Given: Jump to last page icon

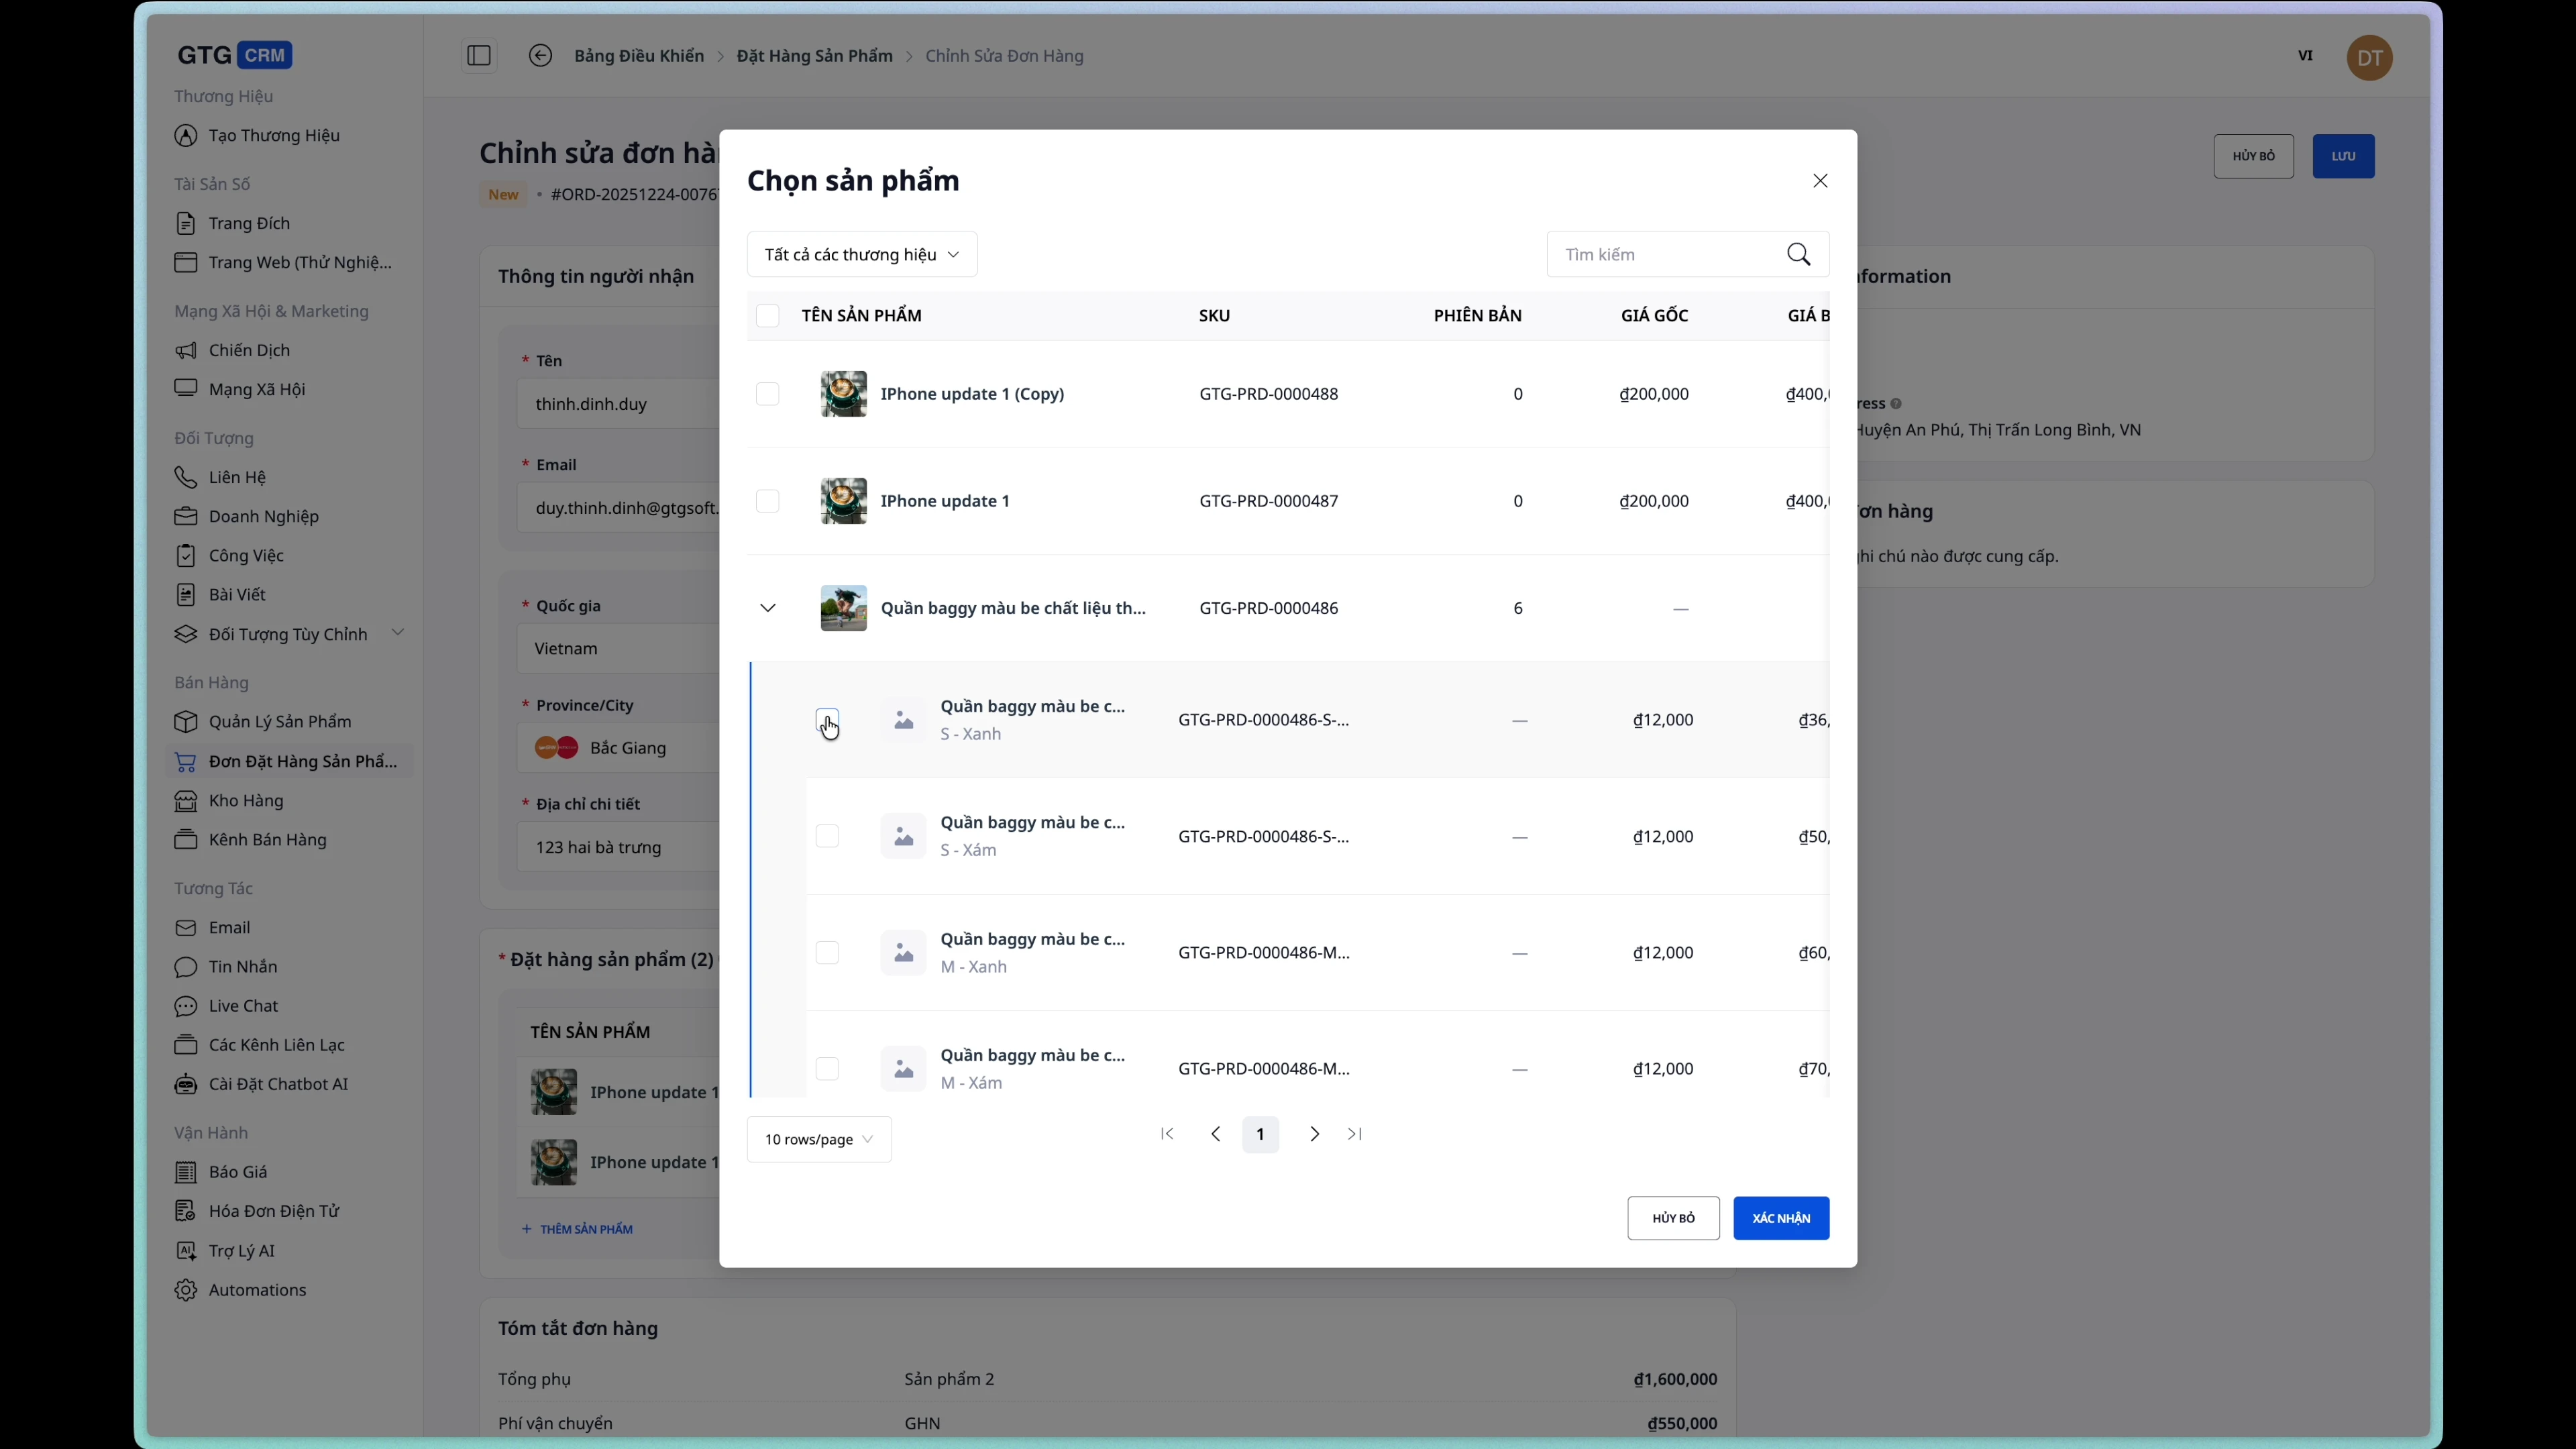Looking at the screenshot, I should pos(1355,1134).
